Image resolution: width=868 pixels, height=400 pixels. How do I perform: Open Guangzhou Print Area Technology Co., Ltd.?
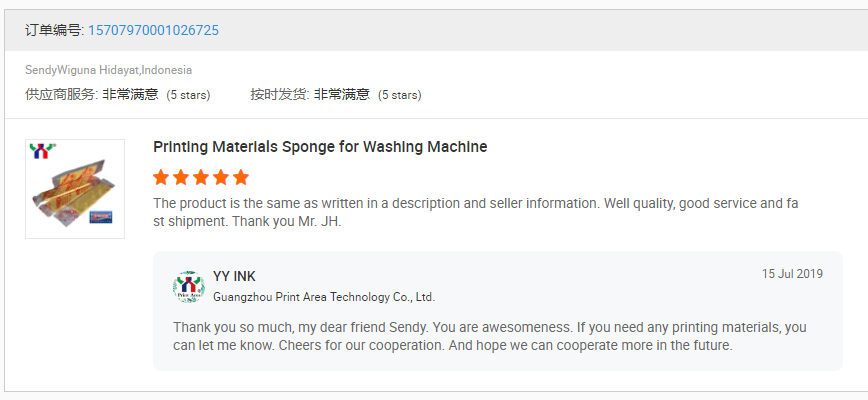pos(324,297)
